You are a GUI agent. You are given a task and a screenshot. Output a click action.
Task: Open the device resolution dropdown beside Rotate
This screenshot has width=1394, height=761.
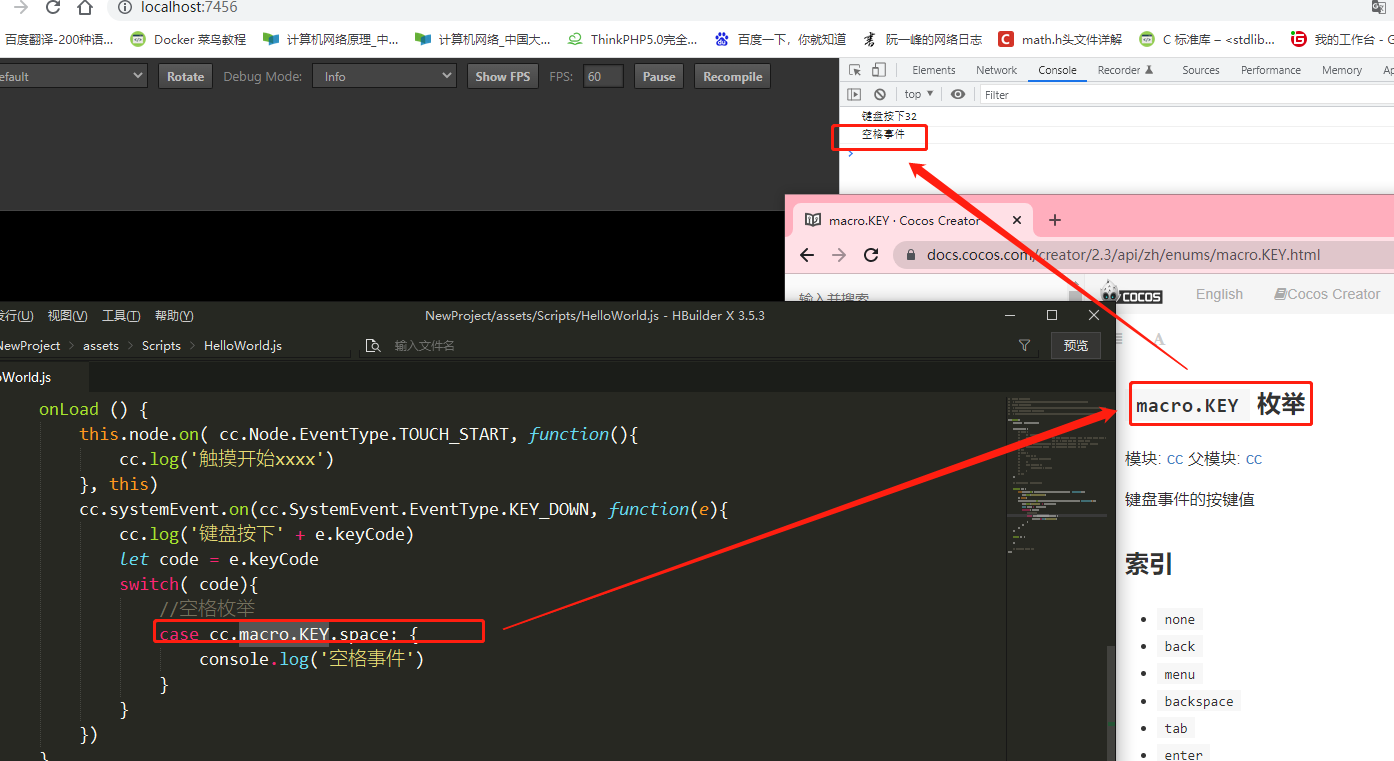coord(72,76)
